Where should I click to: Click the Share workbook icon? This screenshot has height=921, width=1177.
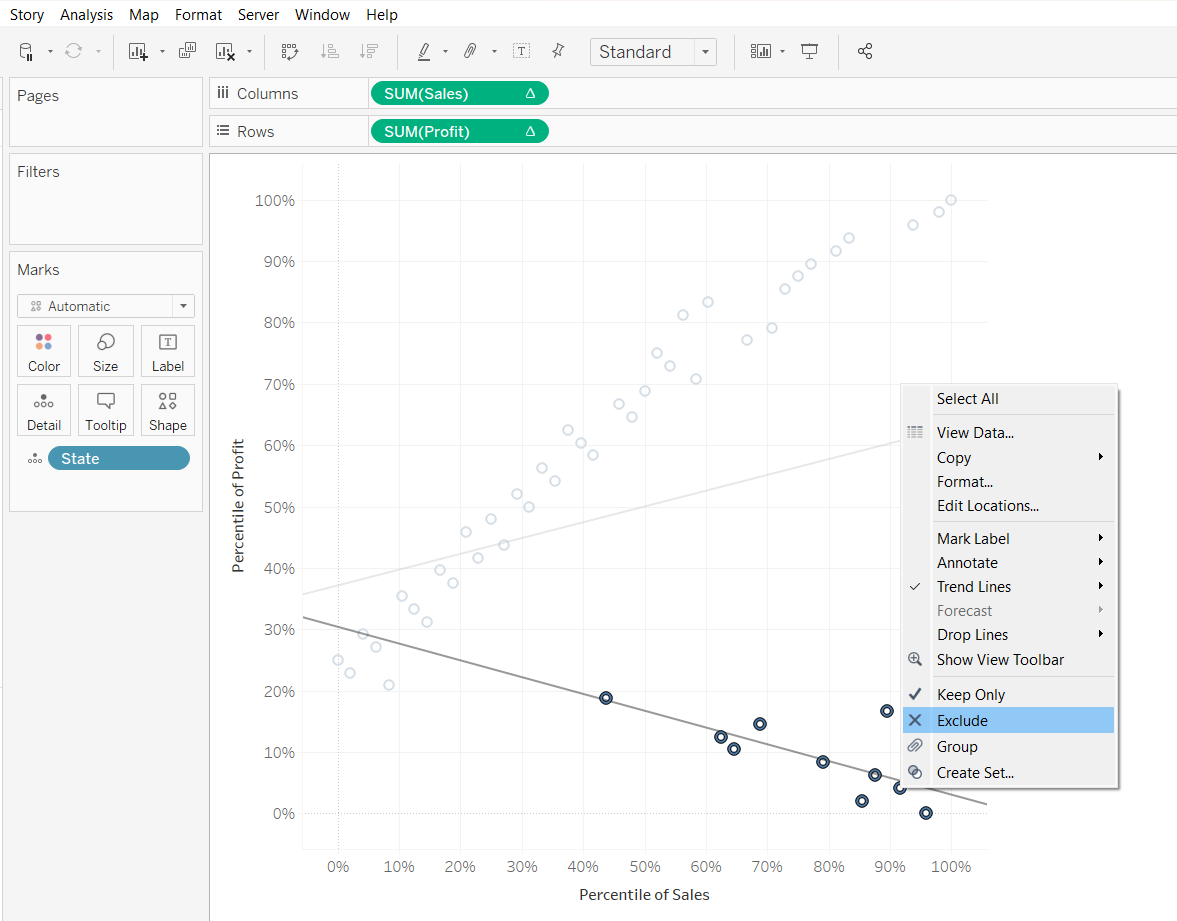[x=865, y=51]
